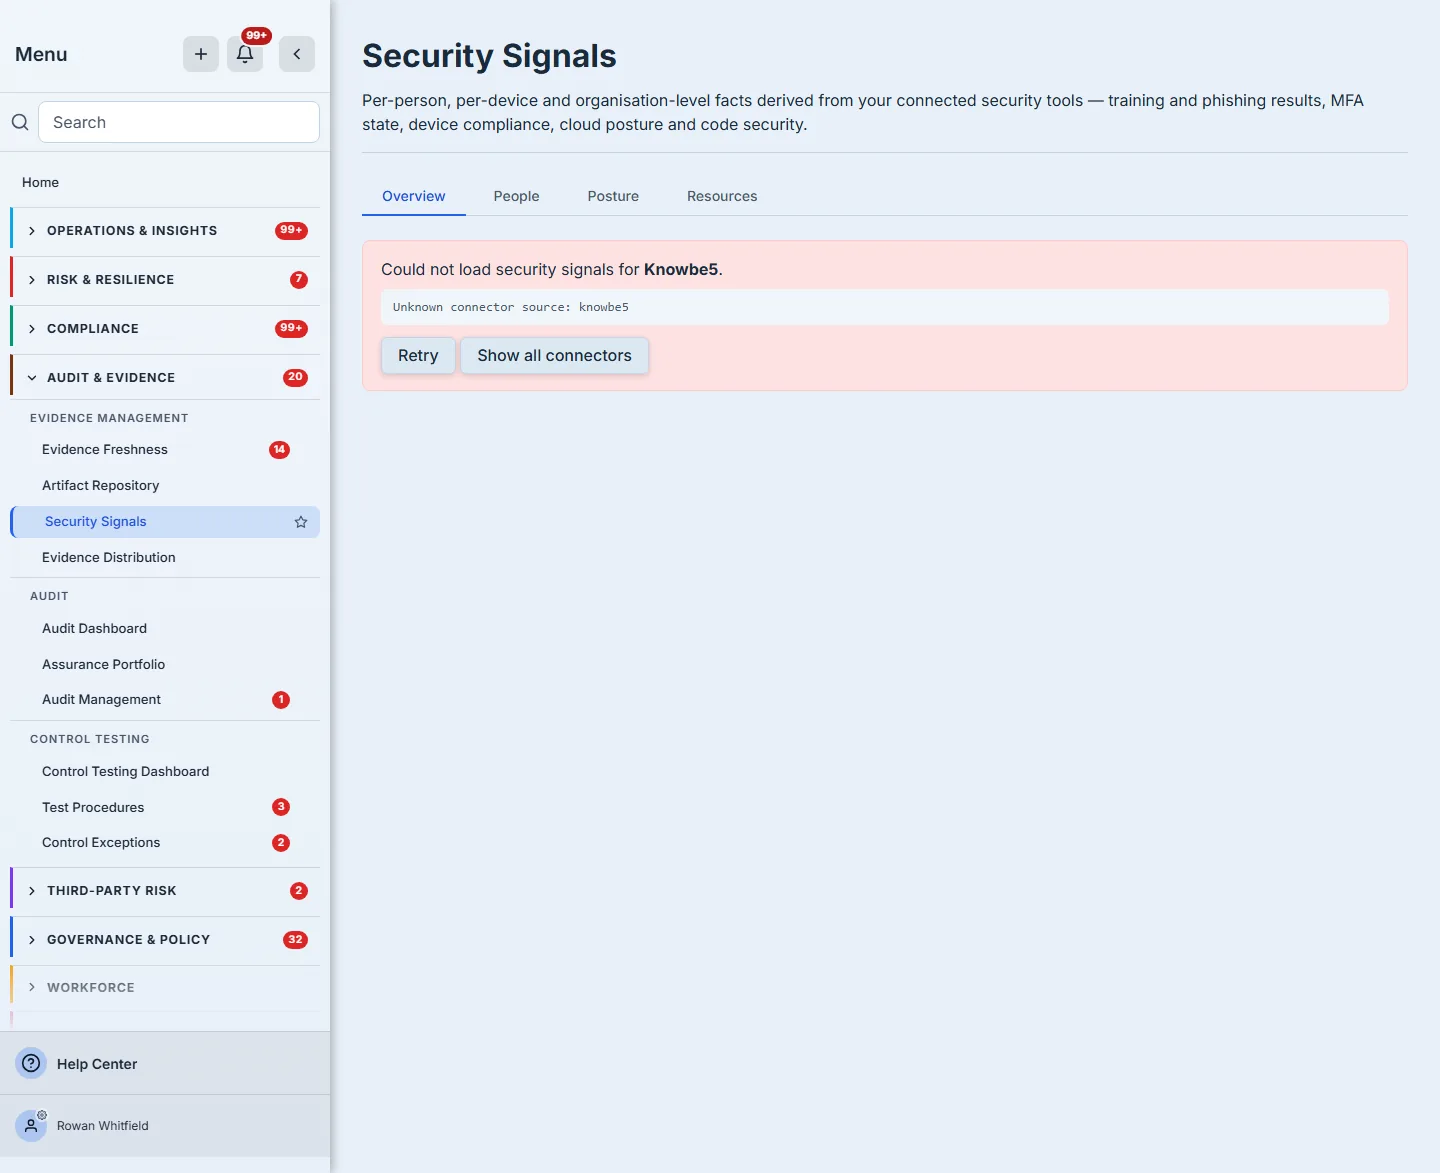Click the Help Center question mark icon
The image size is (1440, 1173).
tap(31, 1063)
